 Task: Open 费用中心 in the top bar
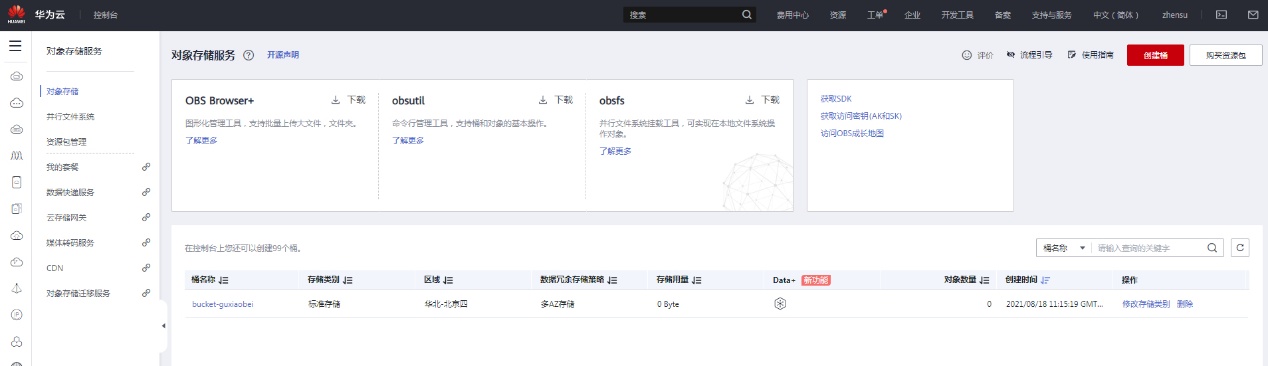point(793,15)
